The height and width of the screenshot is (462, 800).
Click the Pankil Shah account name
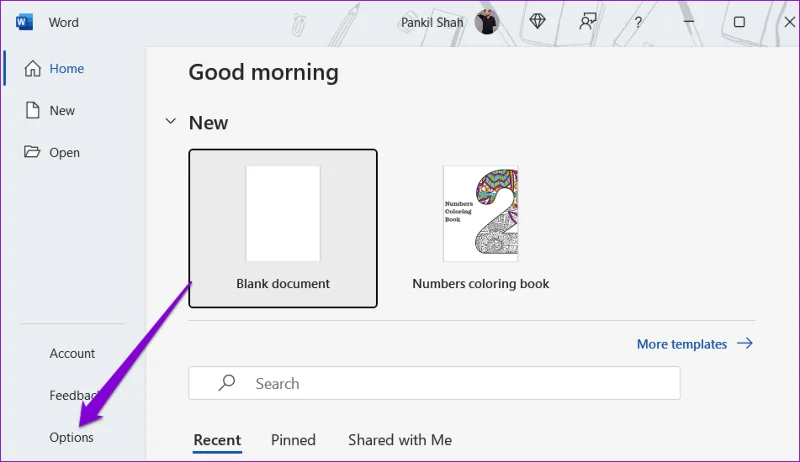coord(432,22)
